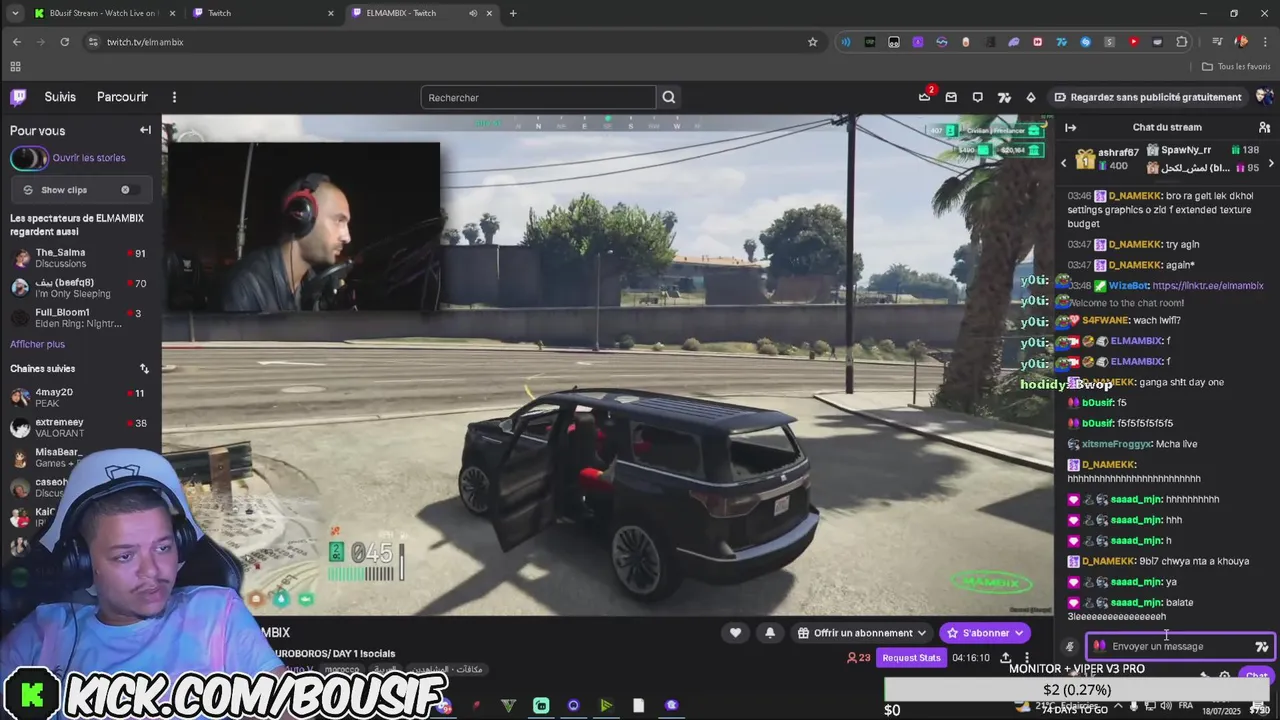Open the stream more options dots

tap(1026, 657)
